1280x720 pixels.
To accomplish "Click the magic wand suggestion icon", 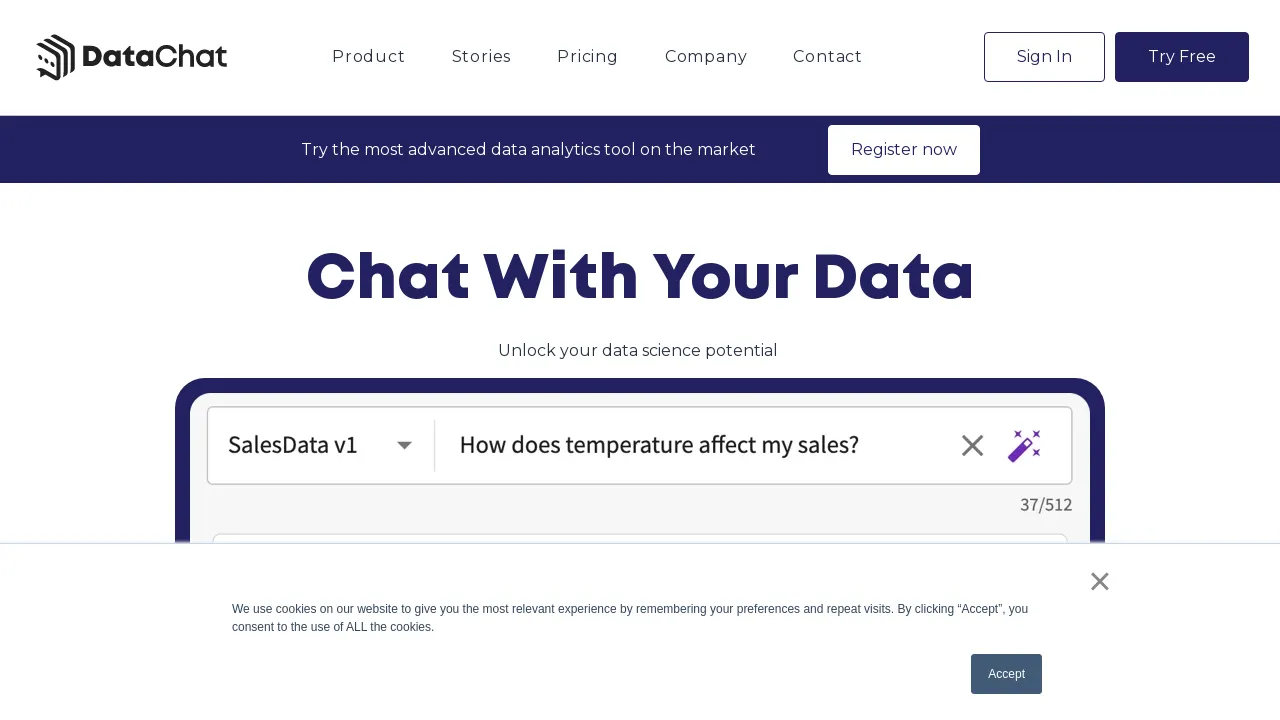I will pos(1025,445).
